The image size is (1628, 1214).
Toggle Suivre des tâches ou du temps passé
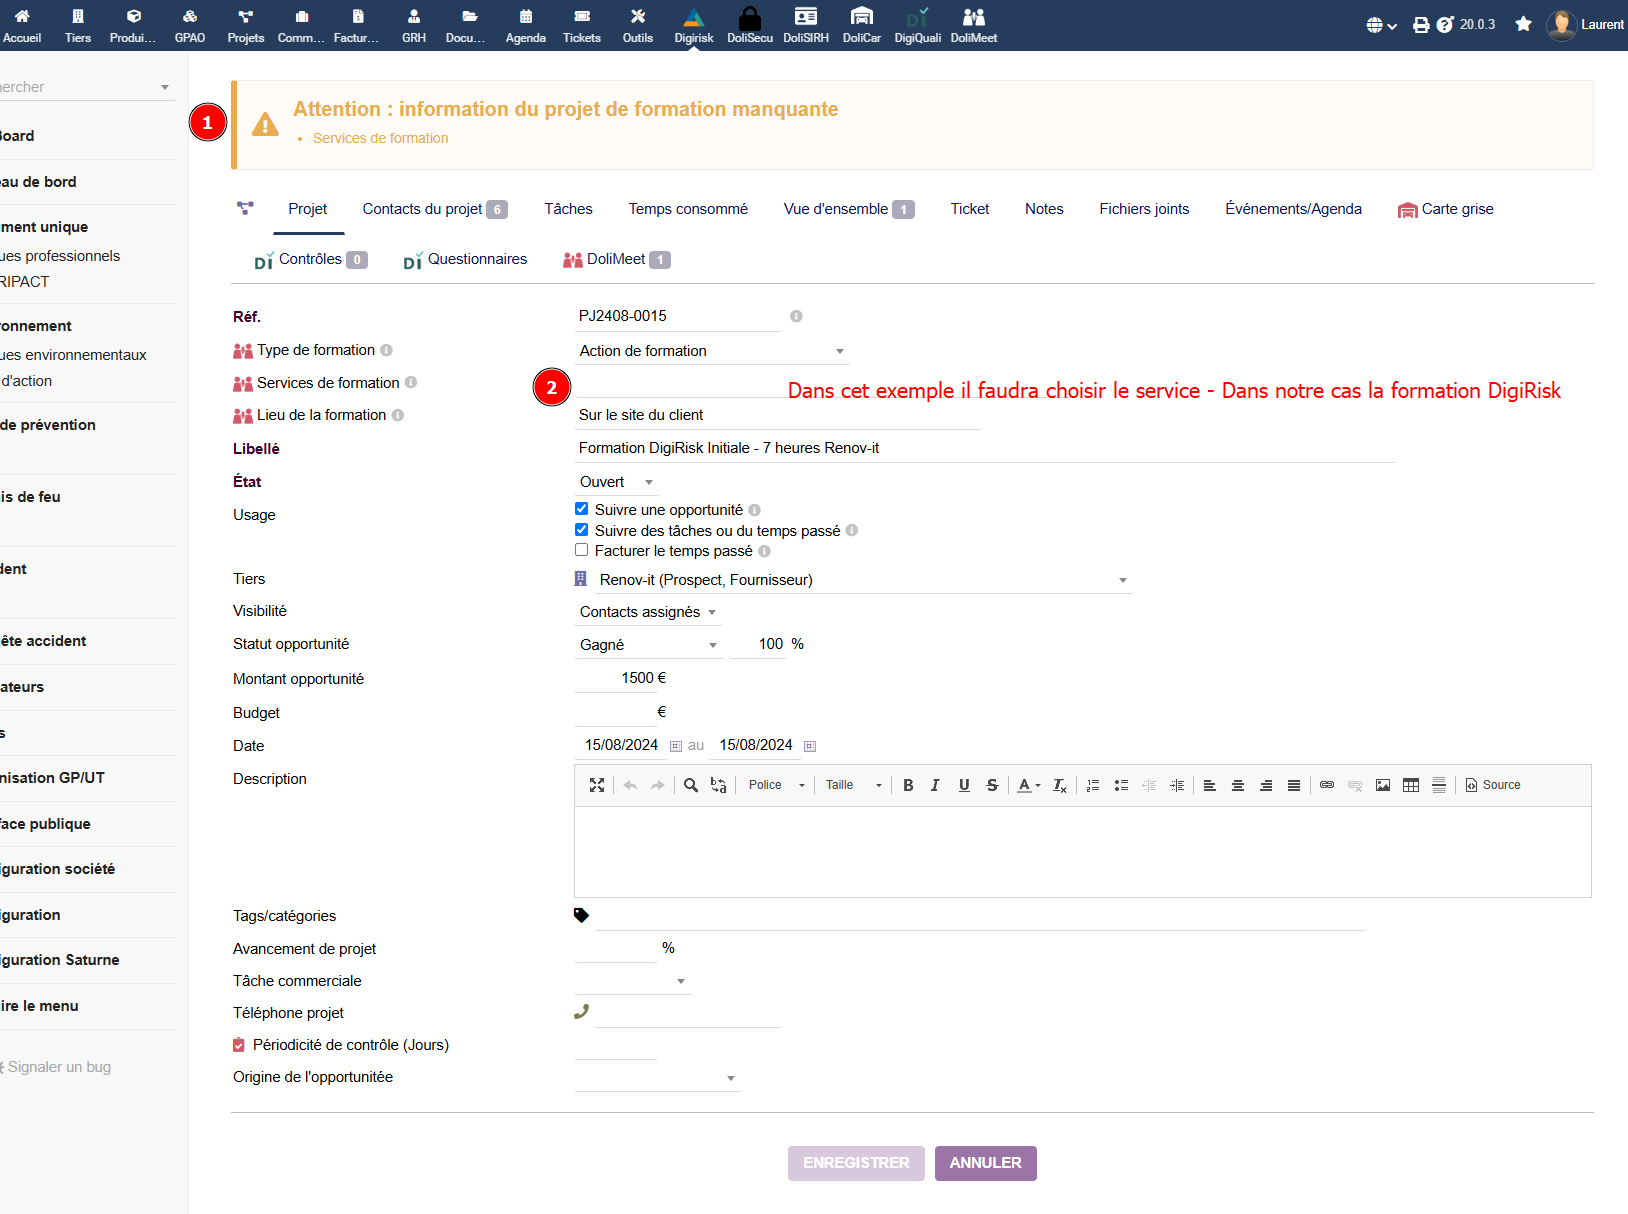click(581, 530)
